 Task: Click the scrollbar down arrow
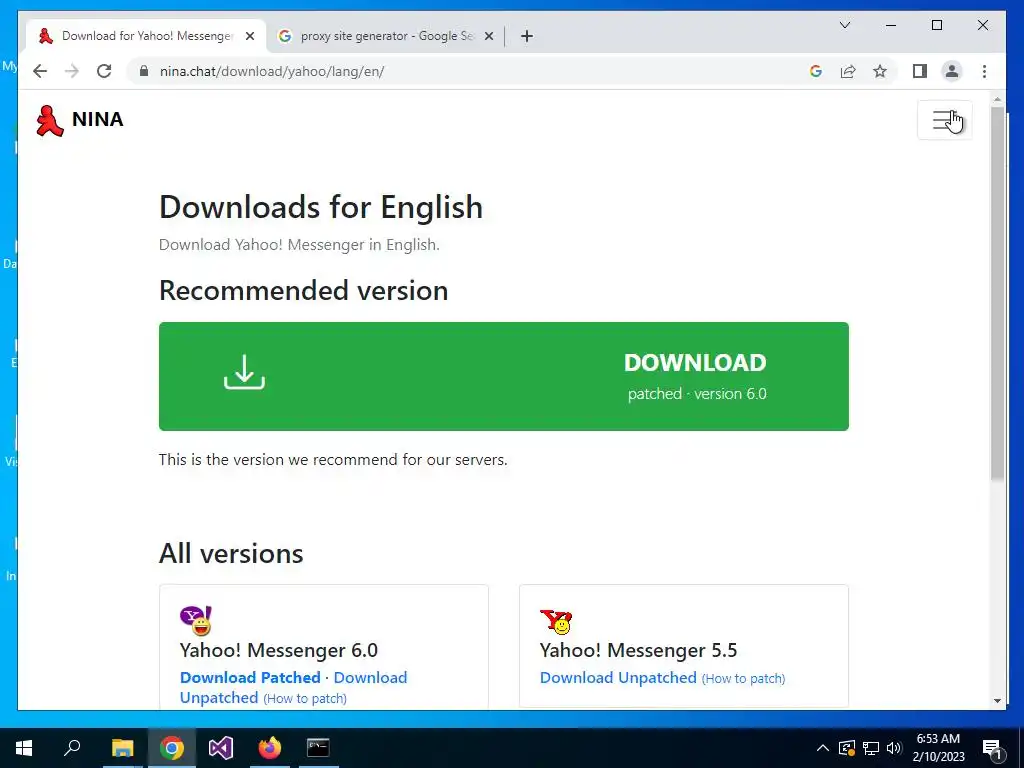997,701
